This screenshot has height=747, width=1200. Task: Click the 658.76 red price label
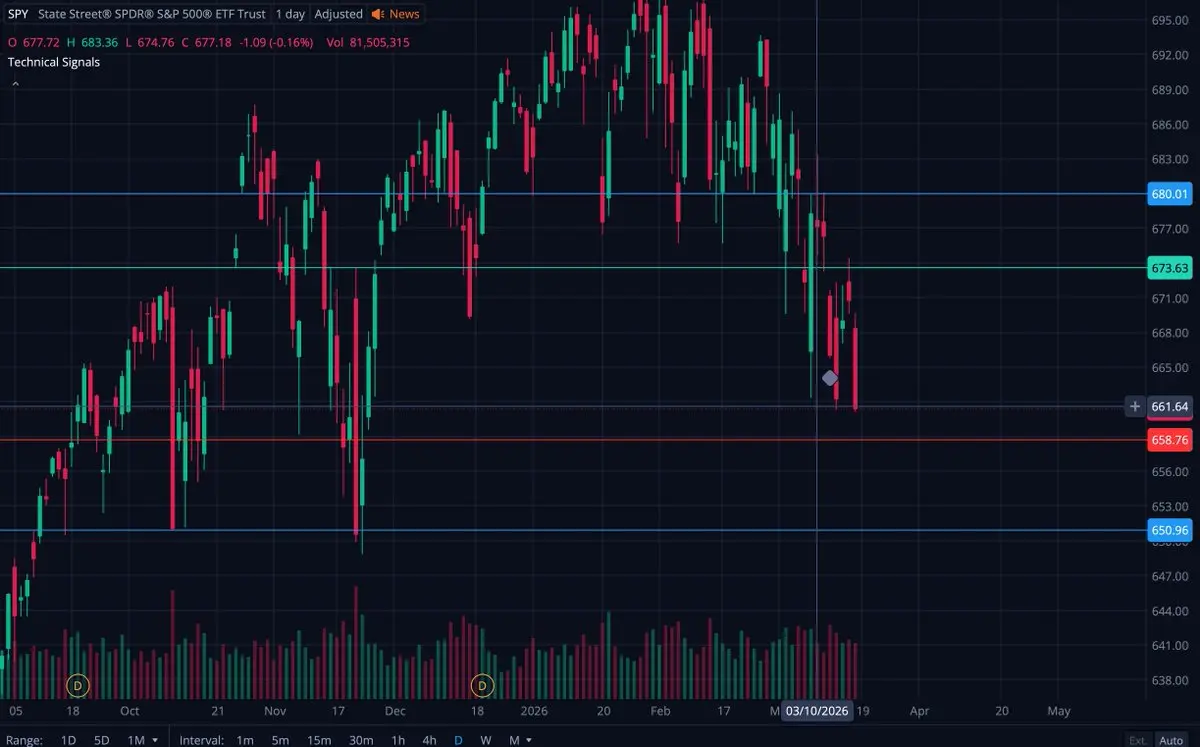click(x=1170, y=440)
